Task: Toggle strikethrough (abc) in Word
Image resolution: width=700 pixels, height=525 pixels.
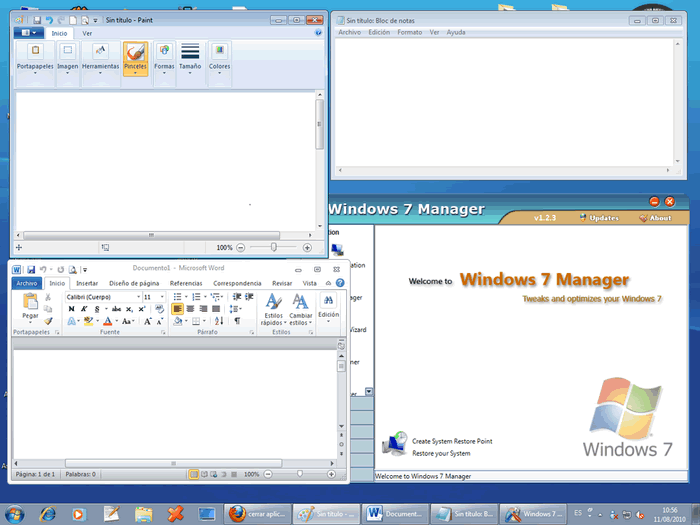Action: tap(117, 309)
